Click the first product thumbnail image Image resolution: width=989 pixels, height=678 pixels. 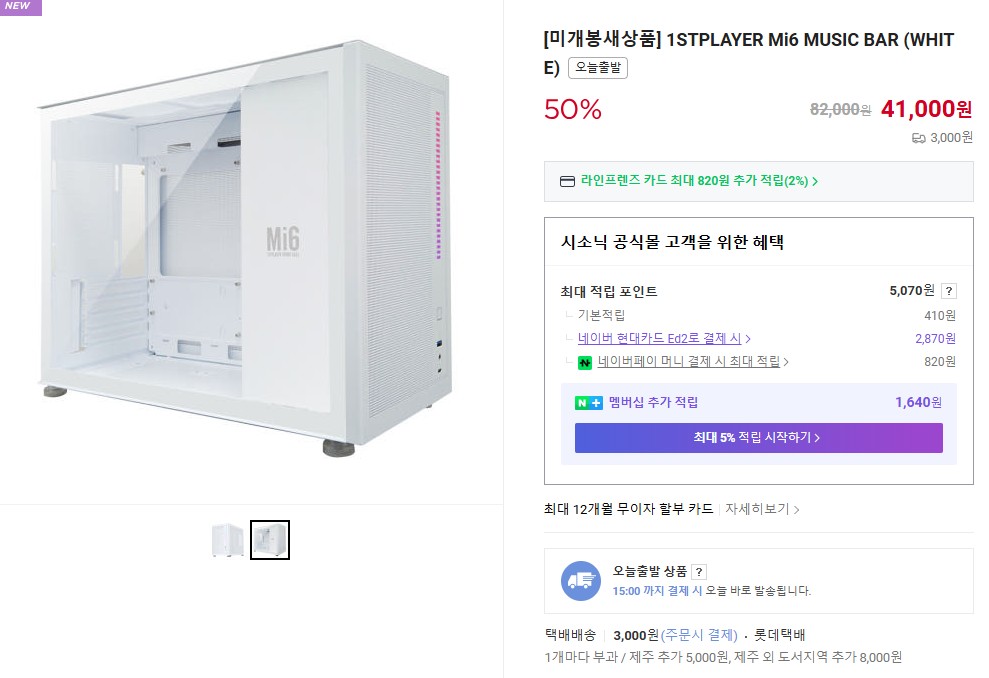228,540
